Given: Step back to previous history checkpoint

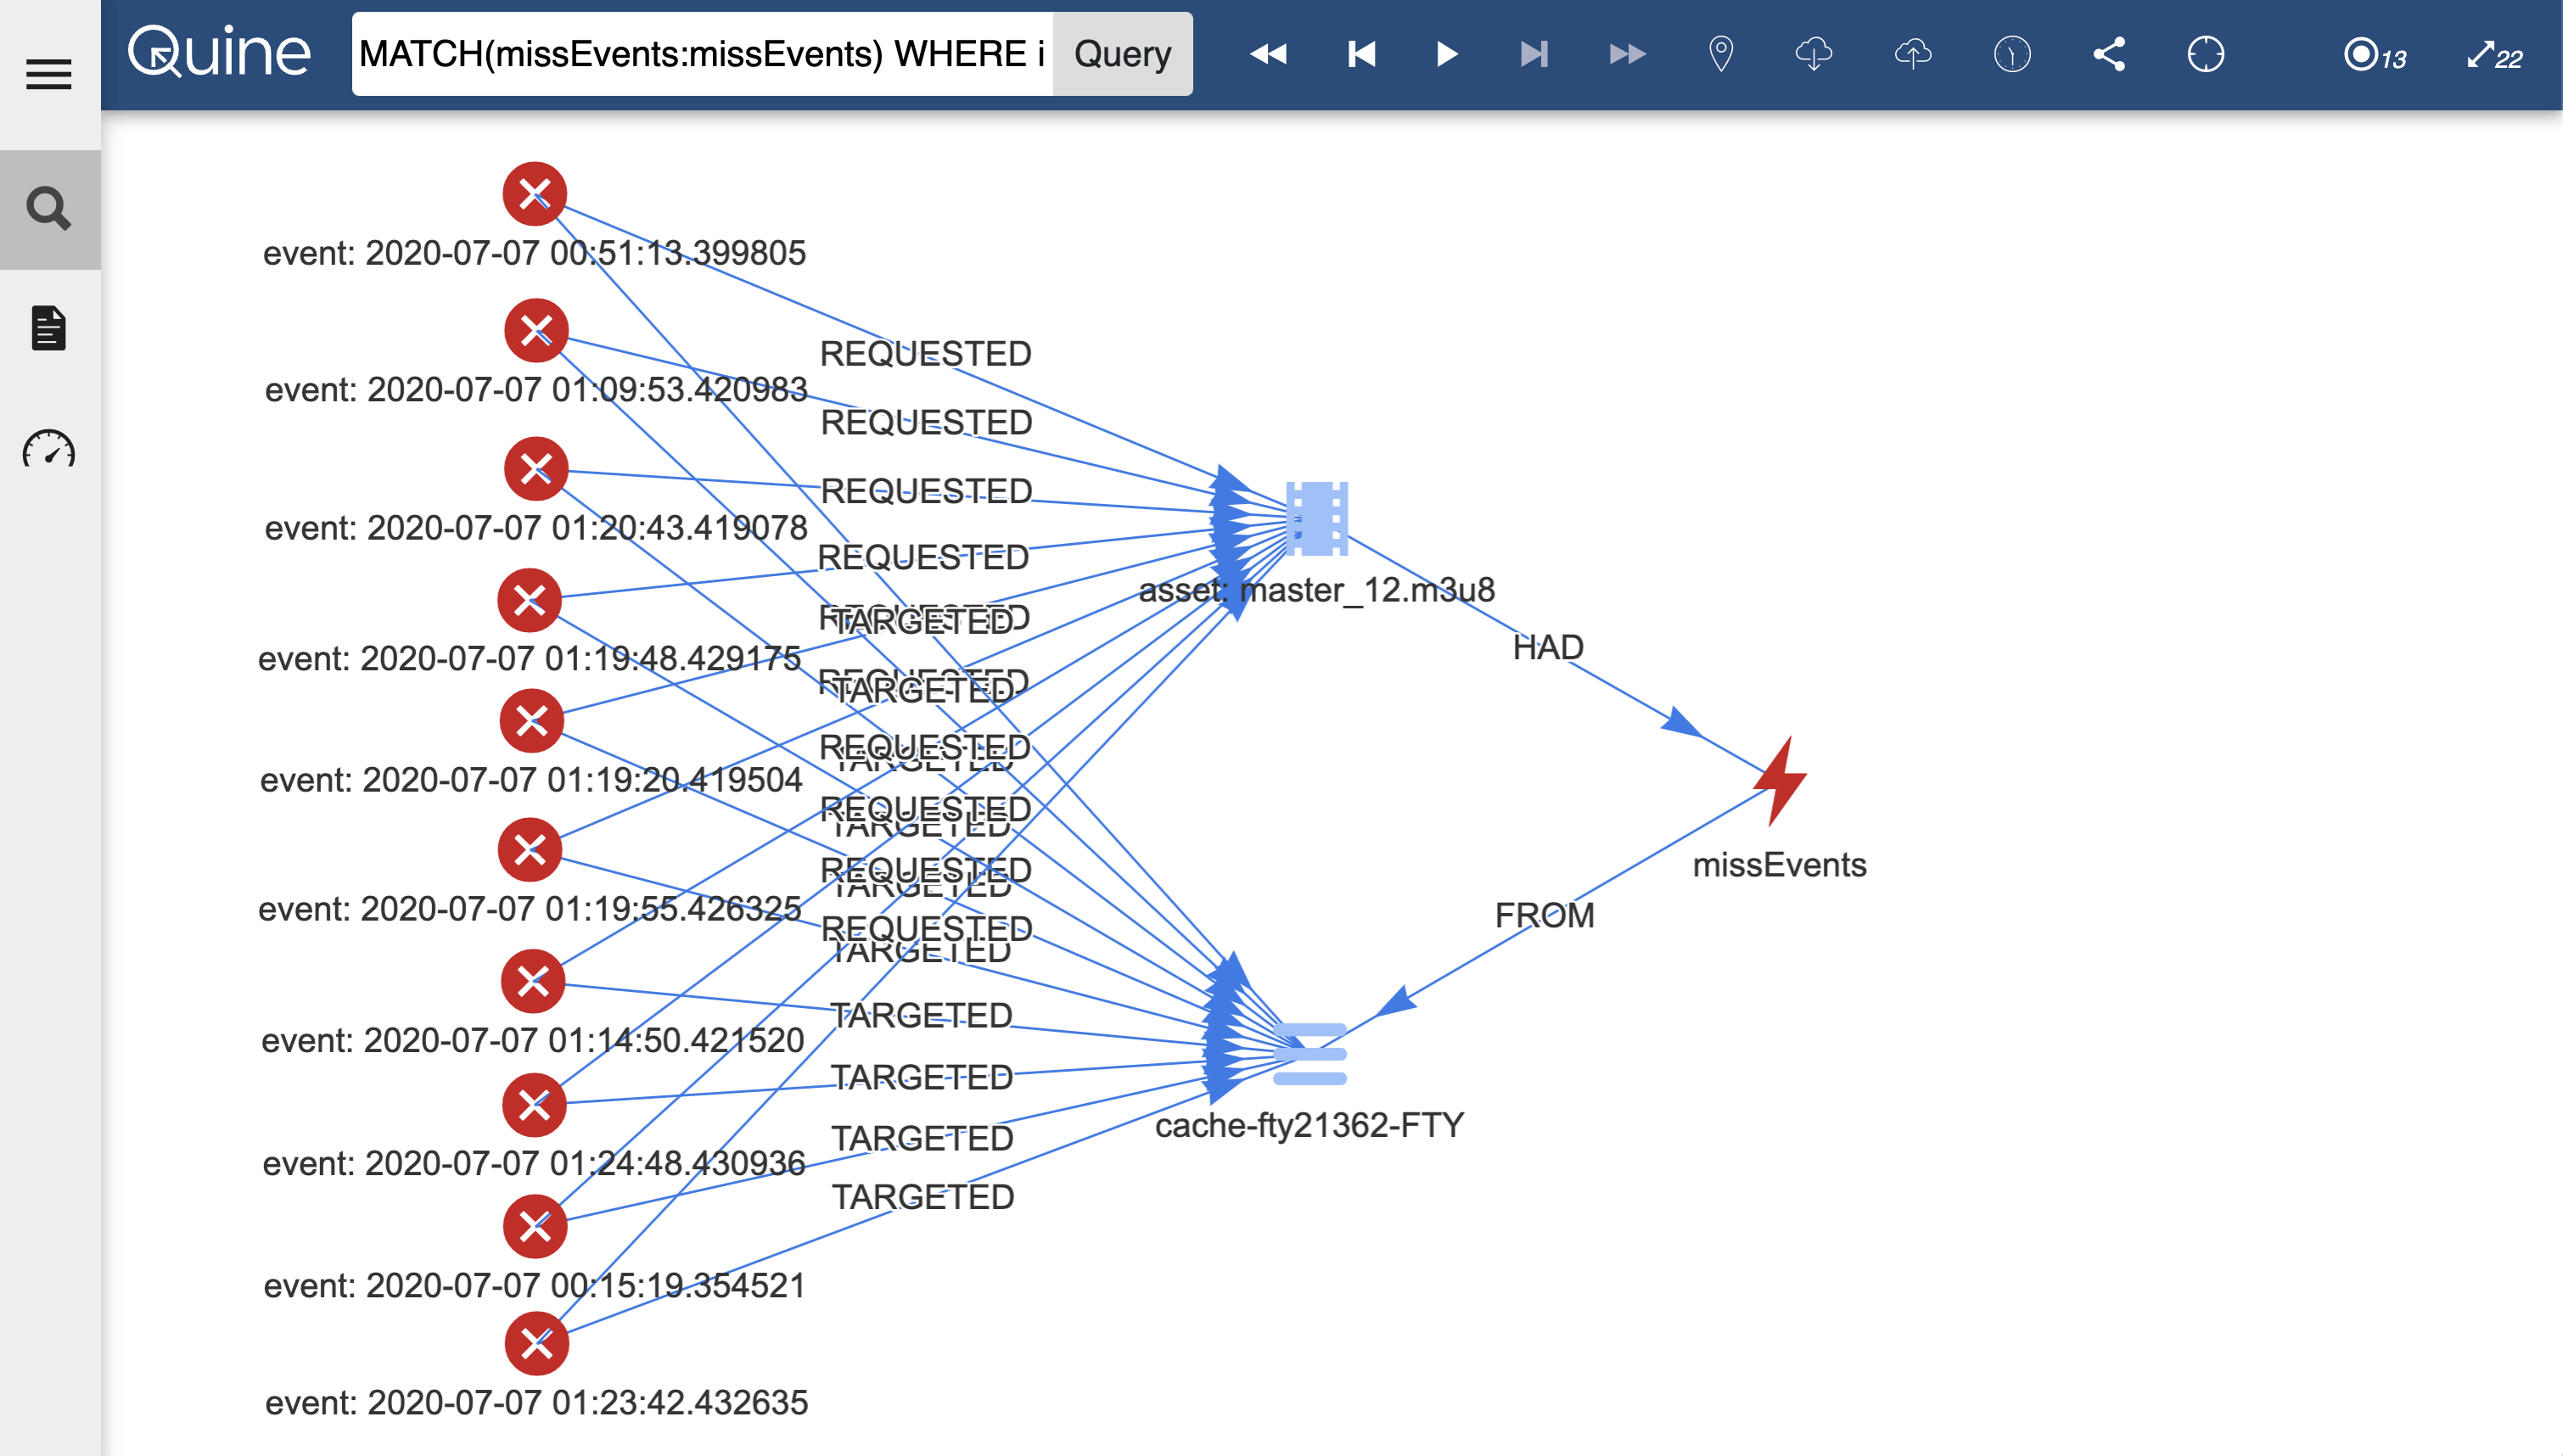Looking at the screenshot, I should [1361, 54].
